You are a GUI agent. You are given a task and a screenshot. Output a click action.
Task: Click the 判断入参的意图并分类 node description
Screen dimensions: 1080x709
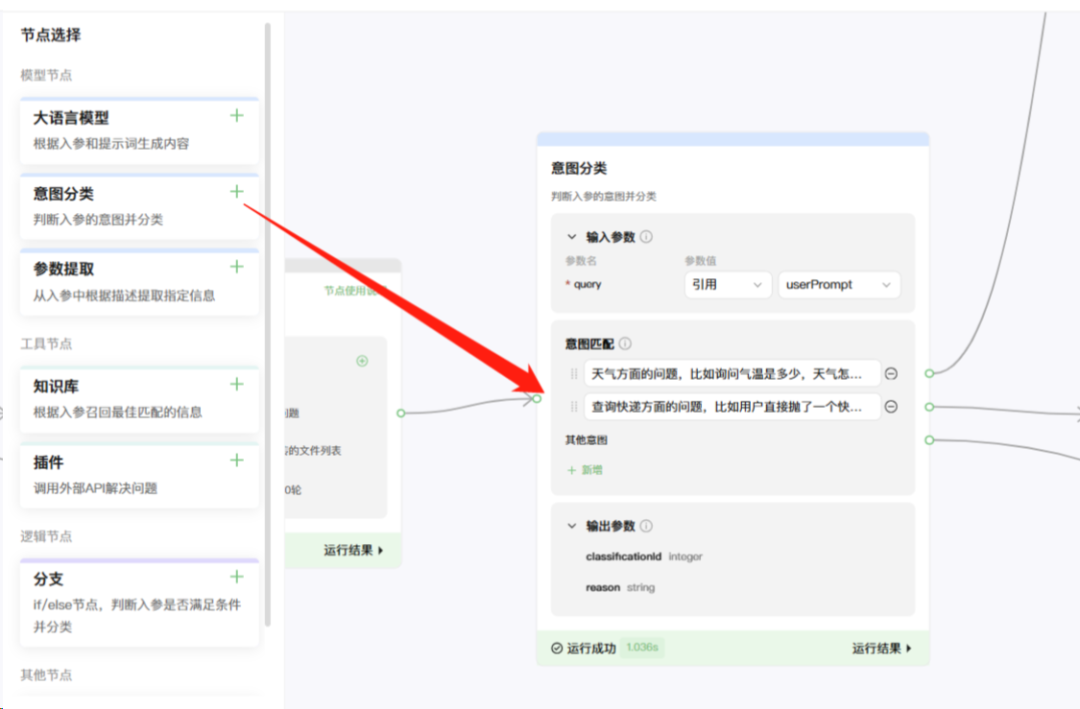603,196
